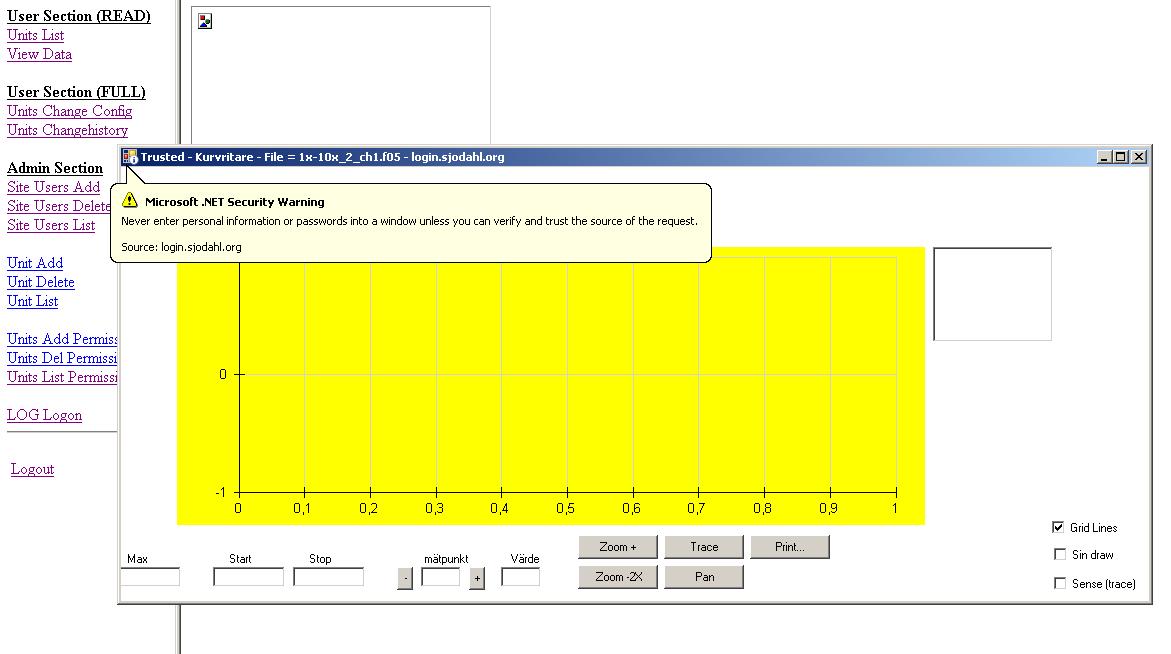Open the Units Add Permission link
Screen dimensions: 1171x654
(x=62, y=340)
